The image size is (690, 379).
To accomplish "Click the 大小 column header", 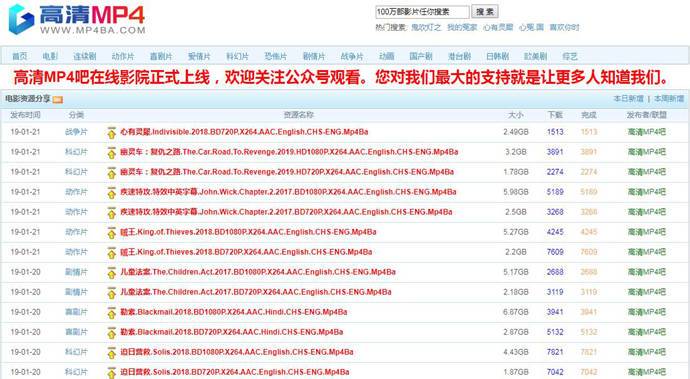I will coord(516,115).
